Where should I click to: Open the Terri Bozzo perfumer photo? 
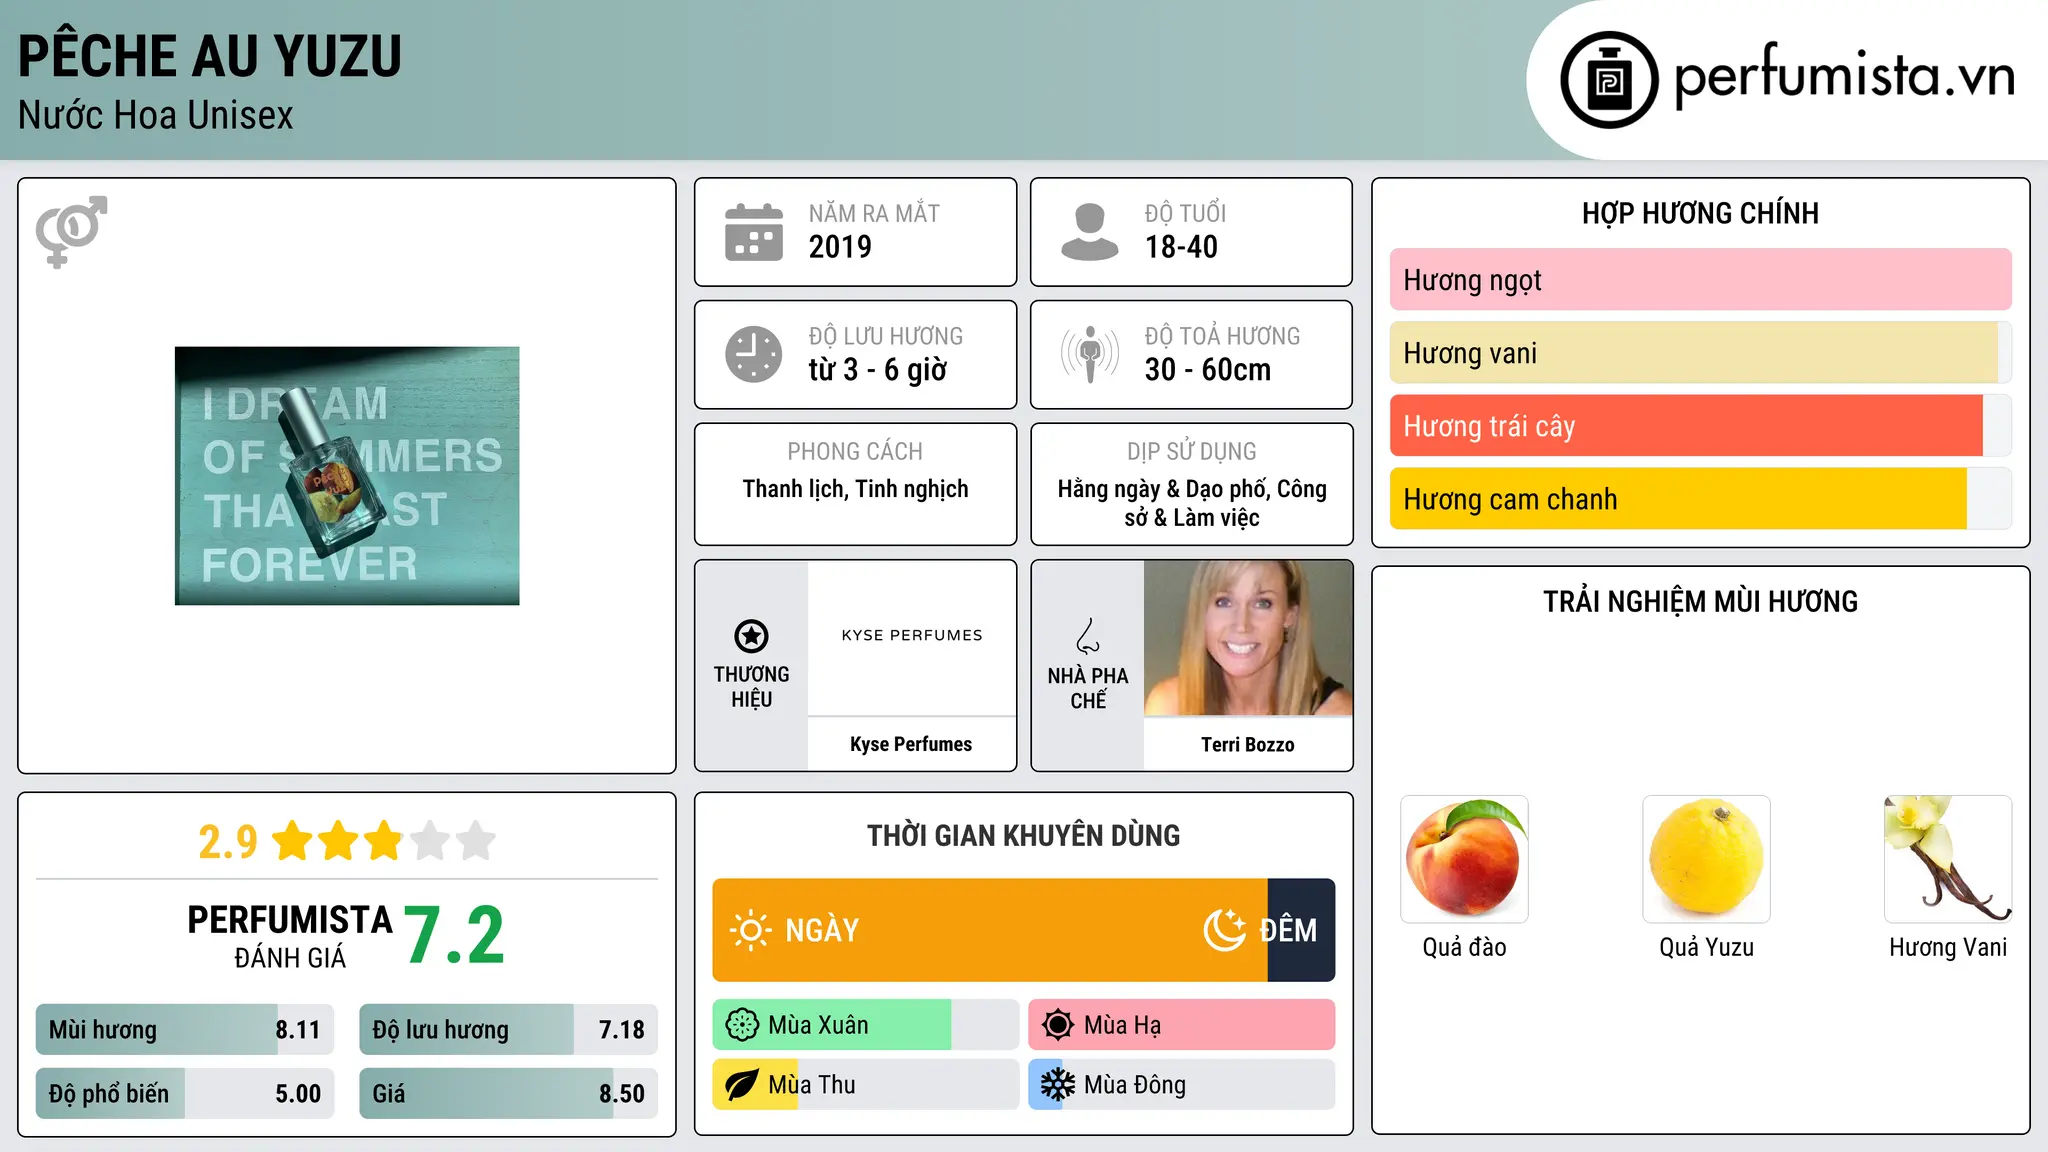pos(1248,638)
